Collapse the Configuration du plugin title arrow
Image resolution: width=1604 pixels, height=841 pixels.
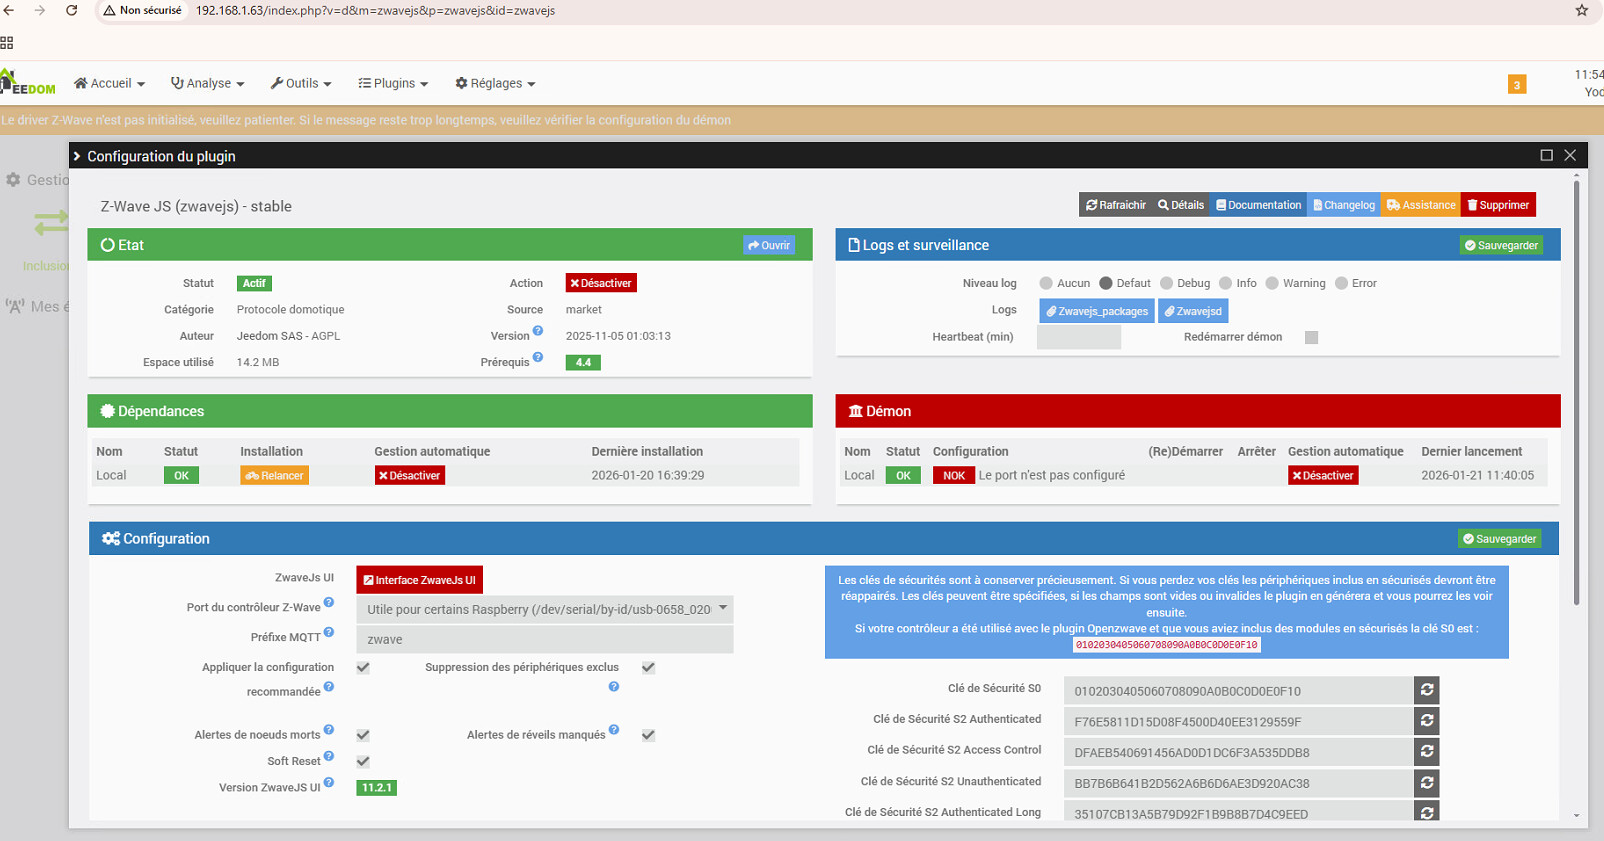point(77,156)
